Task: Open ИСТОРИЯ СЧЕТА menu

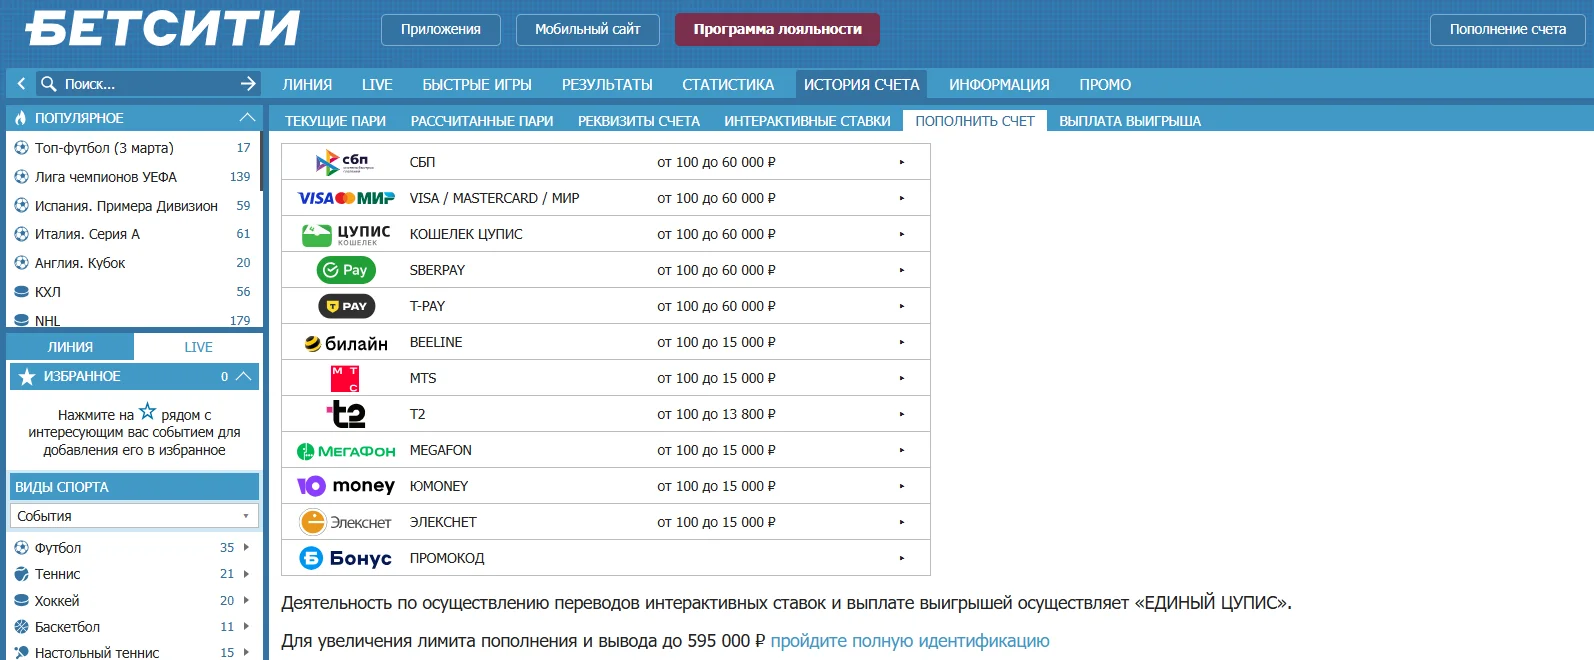Action: [862, 85]
